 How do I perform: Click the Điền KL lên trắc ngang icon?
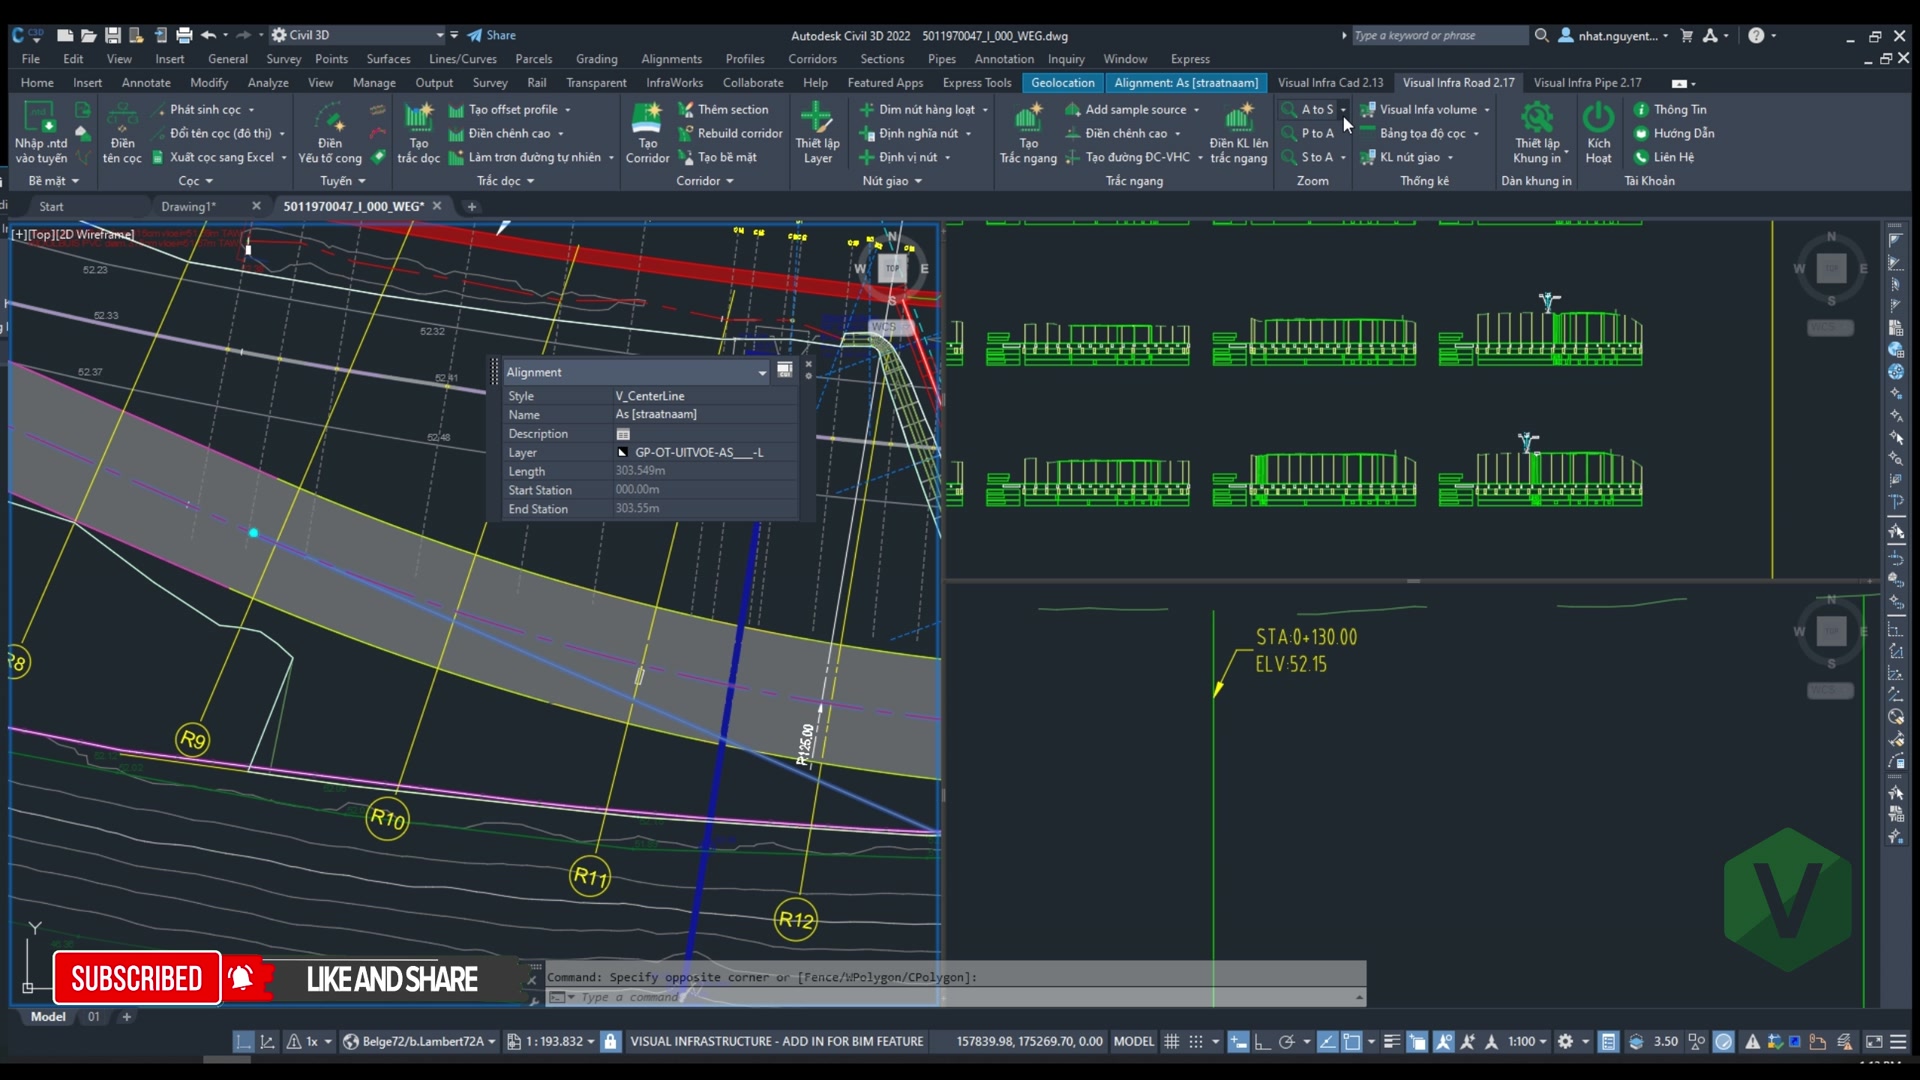(x=1238, y=132)
